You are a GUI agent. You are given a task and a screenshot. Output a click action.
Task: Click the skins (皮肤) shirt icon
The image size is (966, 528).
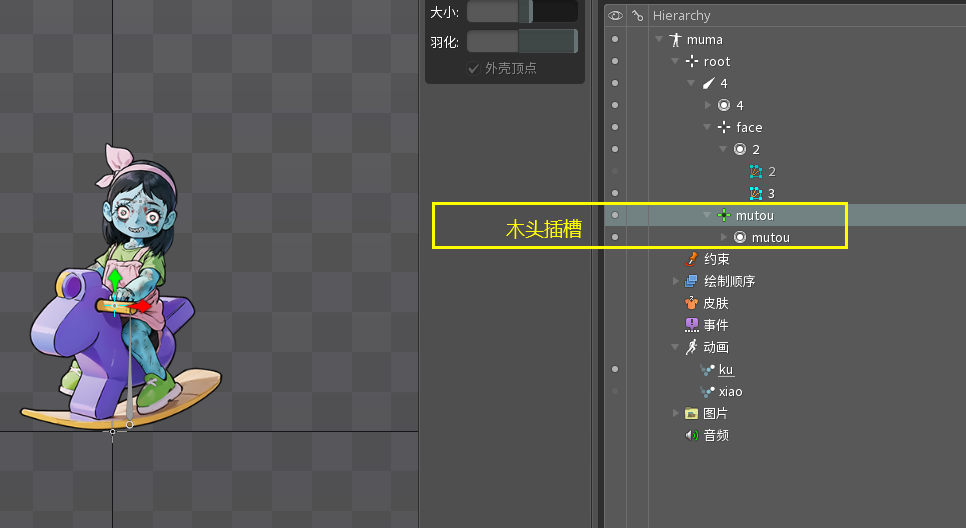[691, 303]
